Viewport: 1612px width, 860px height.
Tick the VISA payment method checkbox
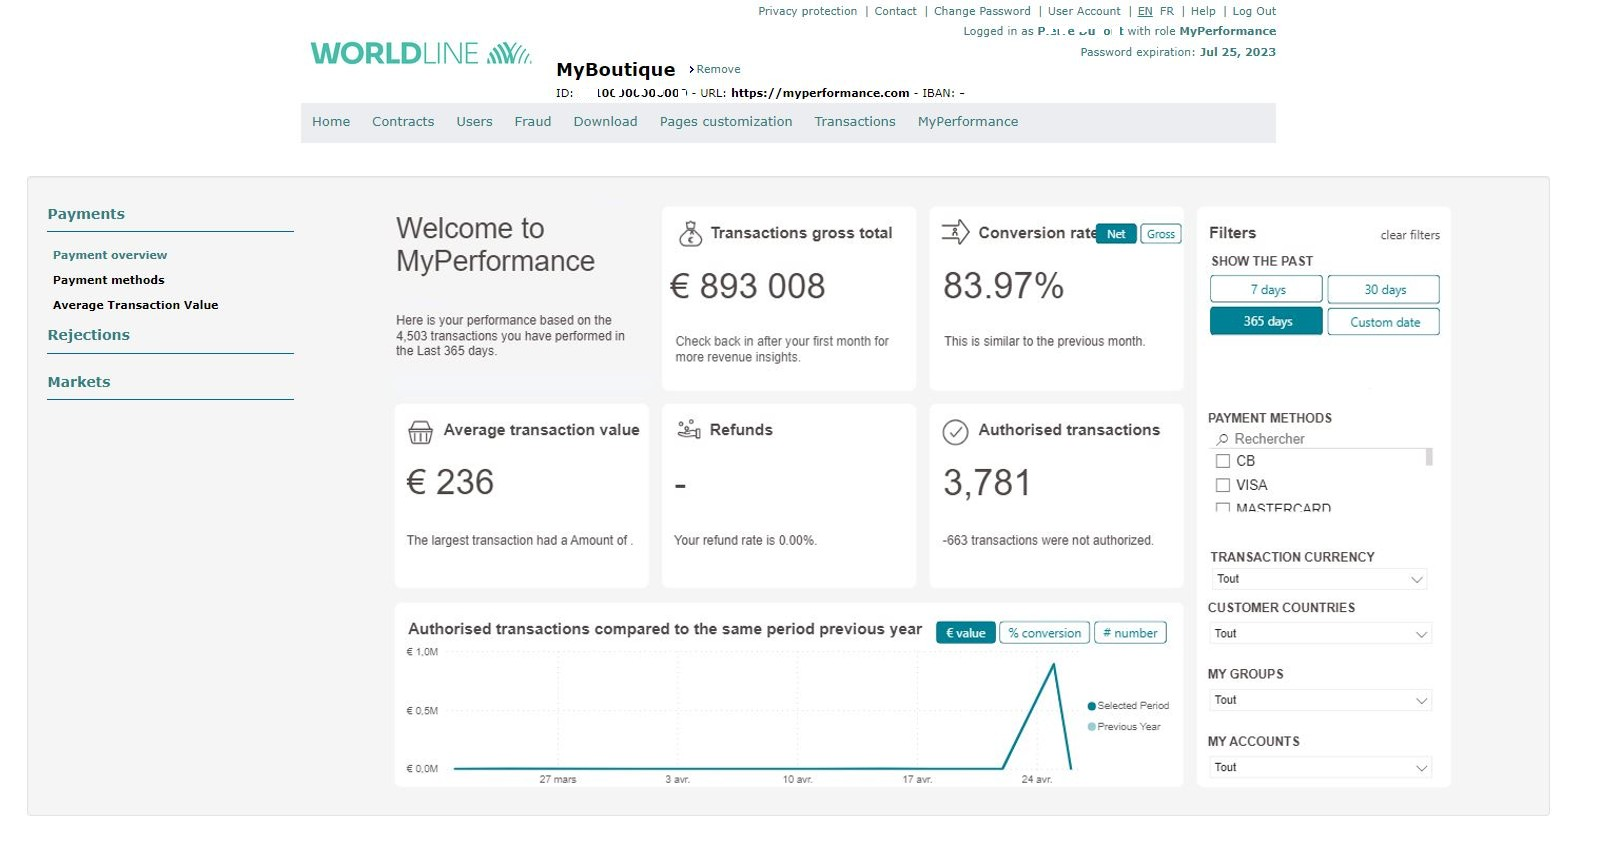tap(1222, 485)
